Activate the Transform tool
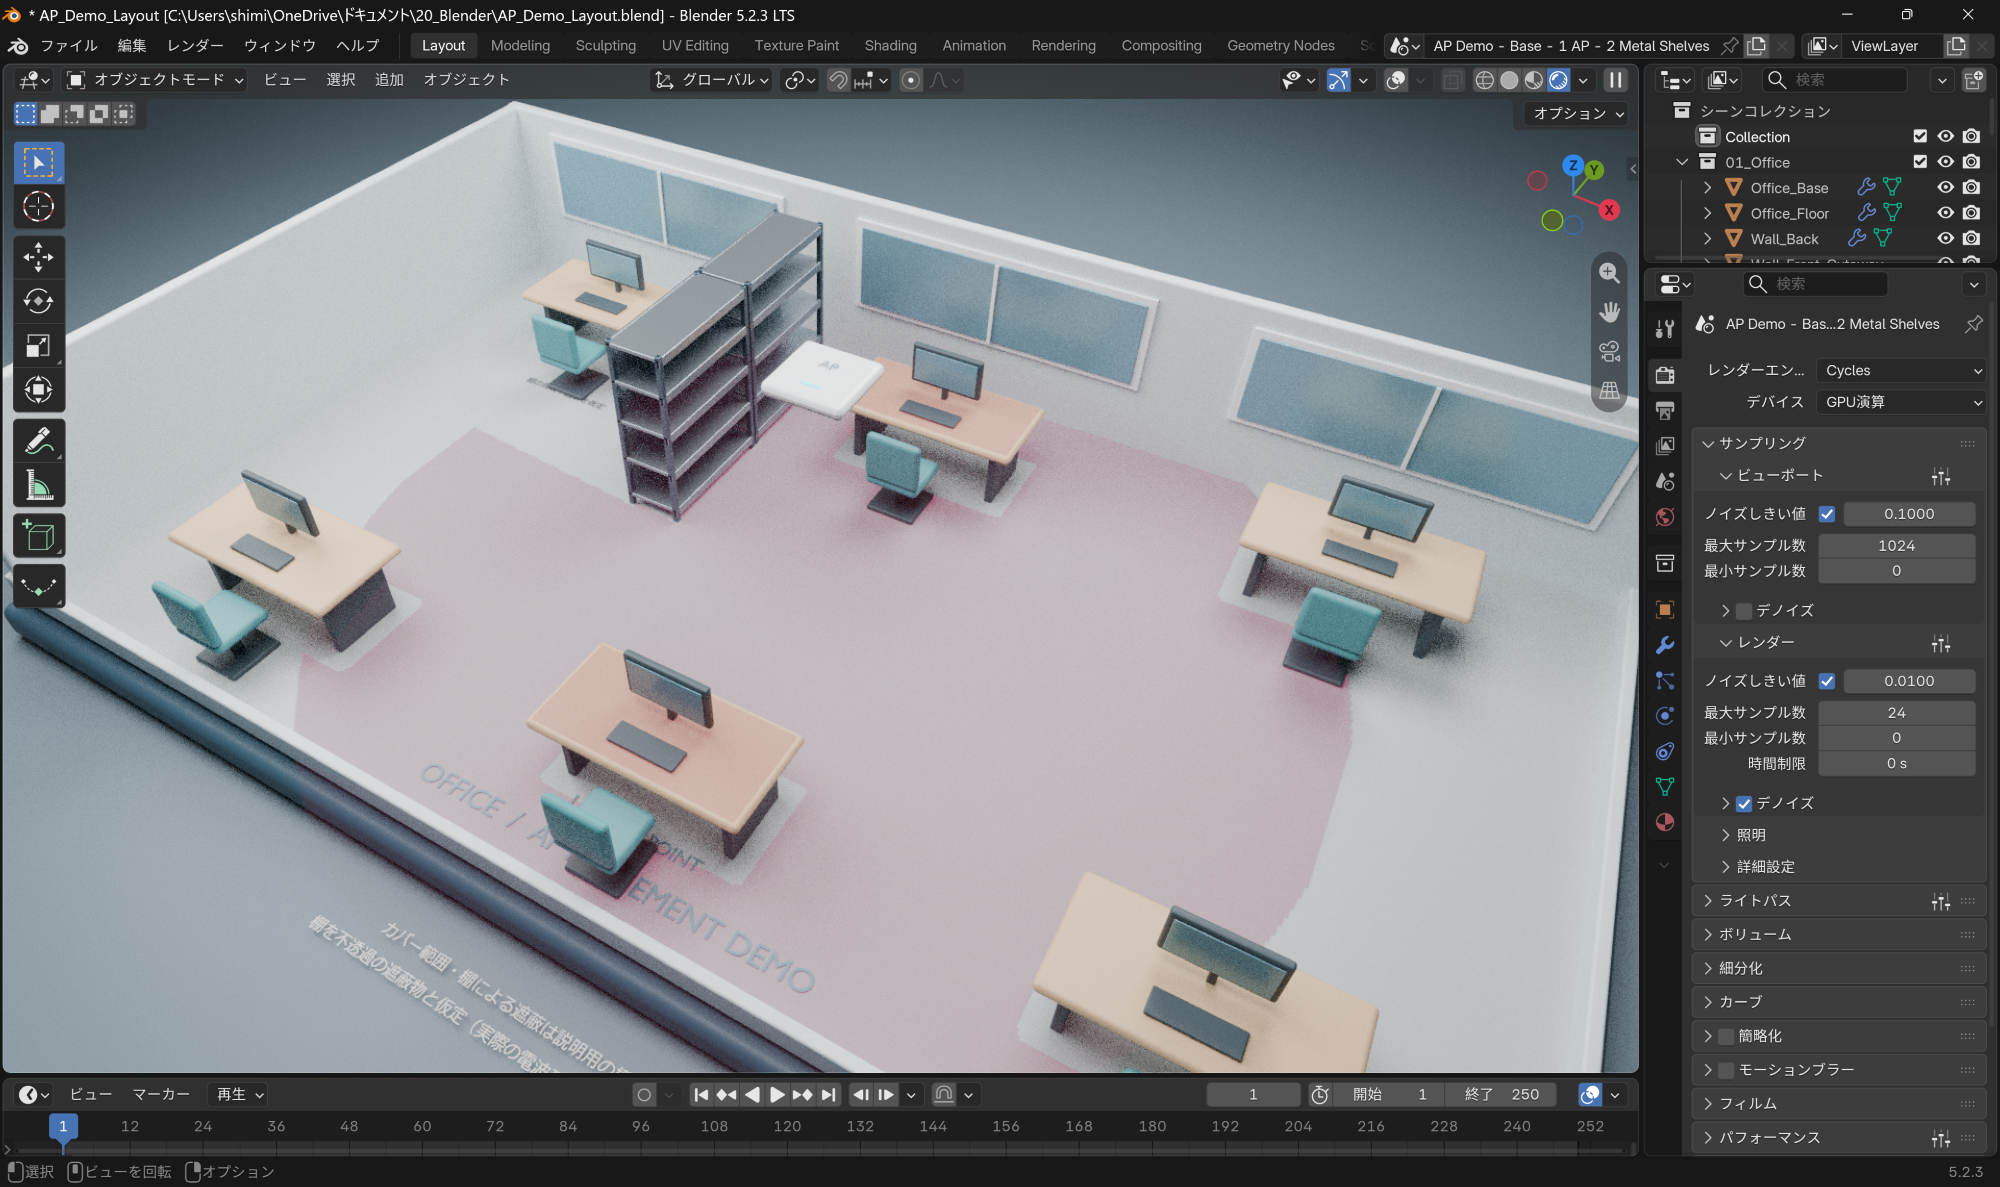2000x1187 pixels. (x=38, y=390)
